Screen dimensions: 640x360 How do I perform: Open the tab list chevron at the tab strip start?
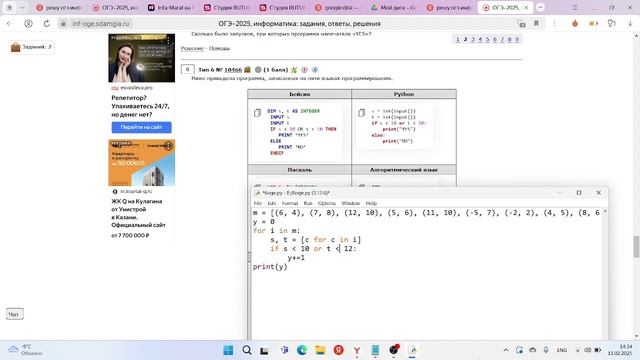pos(22,7)
